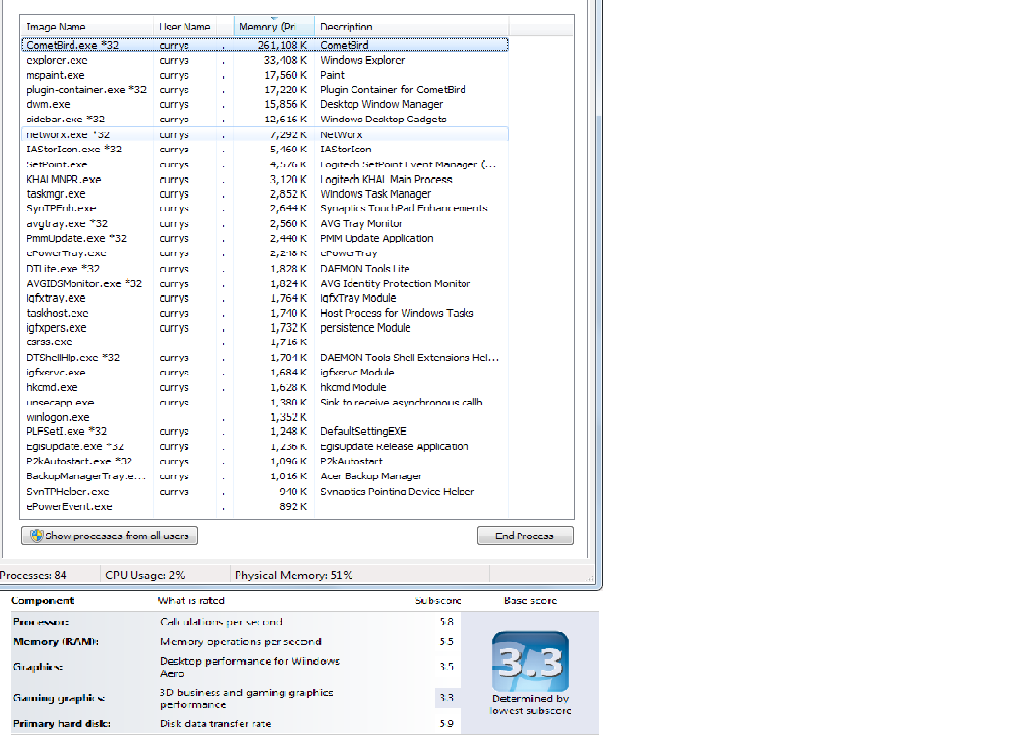
Task: Select the hkcmd.exe process
Action: click(265, 387)
